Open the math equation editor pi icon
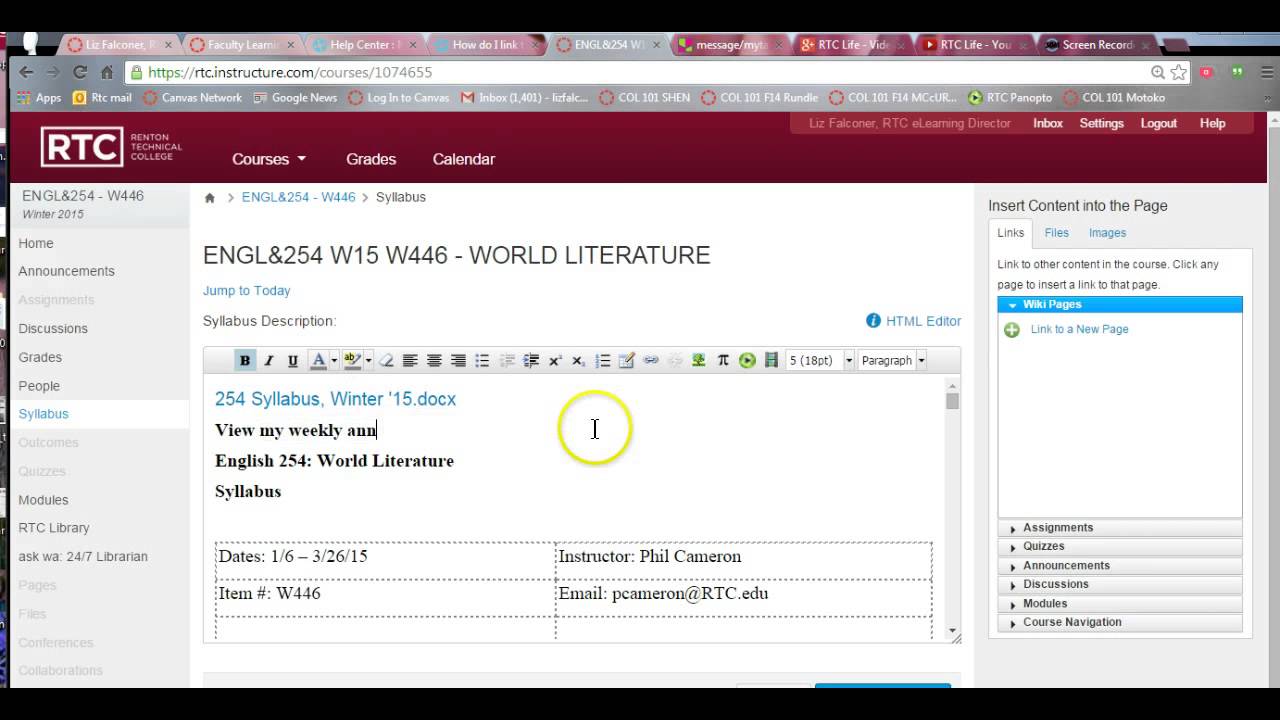This screenshot has width=1280, height=720. tap(723, 361)
